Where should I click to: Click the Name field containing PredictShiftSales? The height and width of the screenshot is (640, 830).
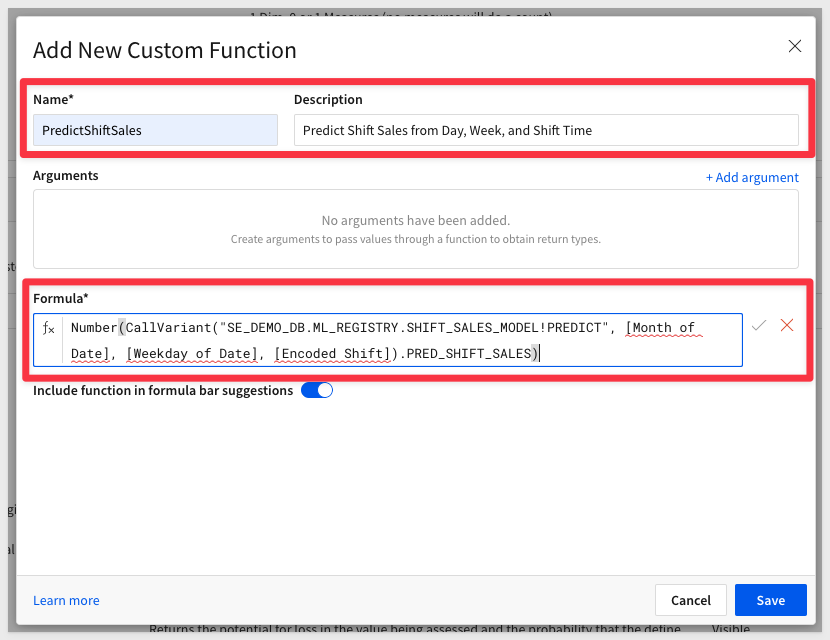click(x=155, y=130)
